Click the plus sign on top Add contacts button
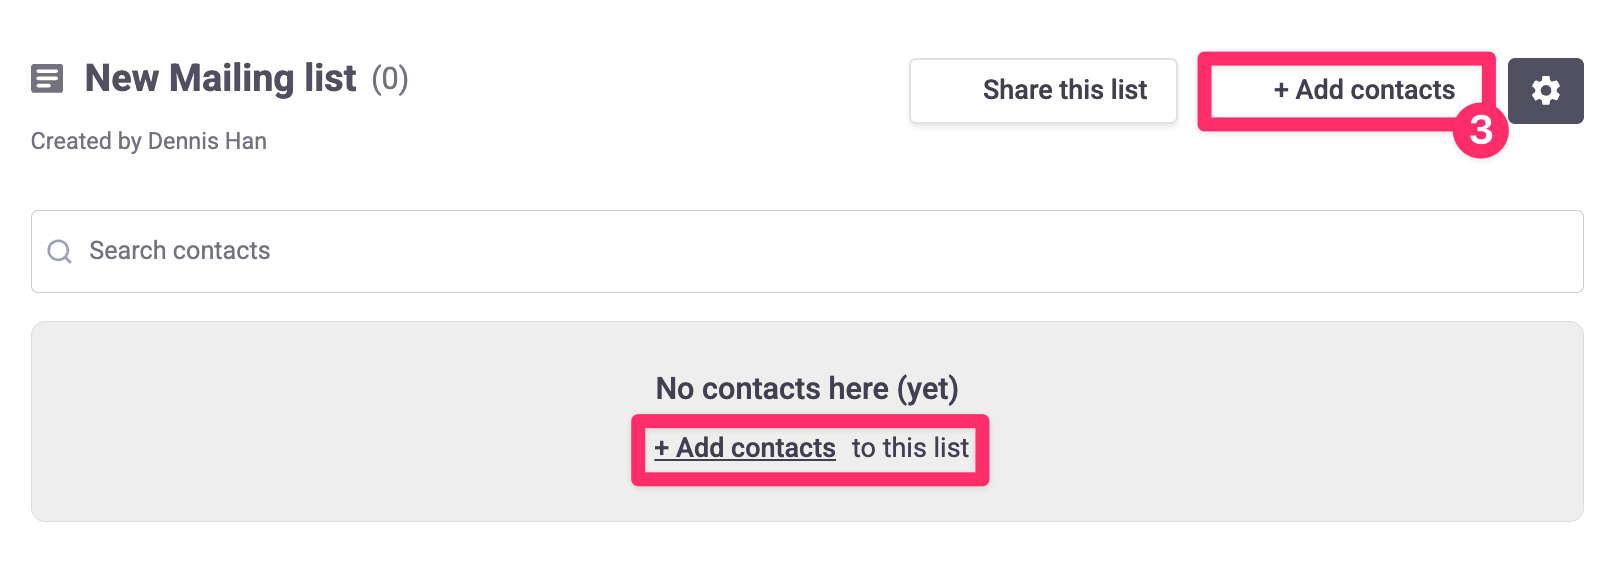The height and width of the screenshot is (564, 1622). pos(1281,90)
